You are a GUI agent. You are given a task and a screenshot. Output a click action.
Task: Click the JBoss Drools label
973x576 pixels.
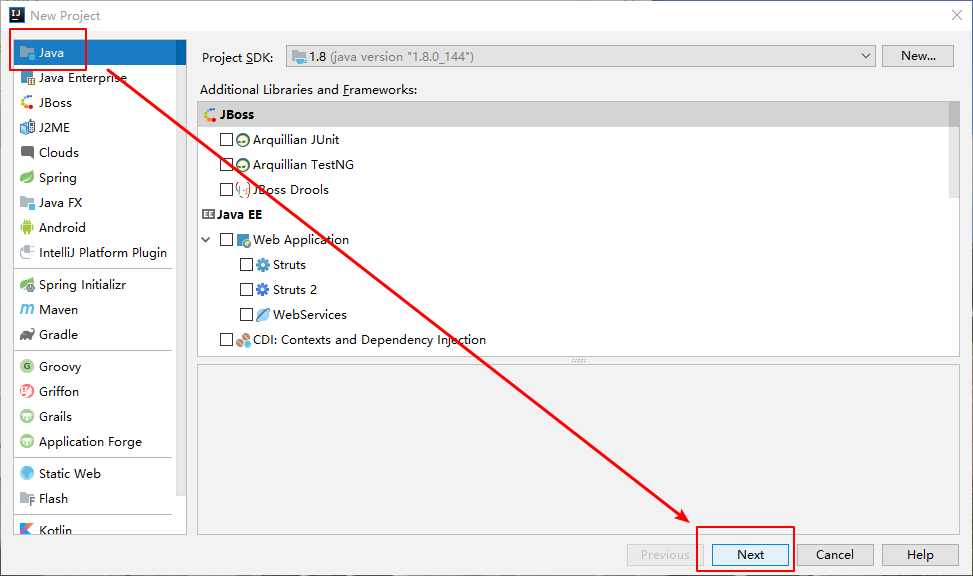pyautogui.click(x=291, y=189)
